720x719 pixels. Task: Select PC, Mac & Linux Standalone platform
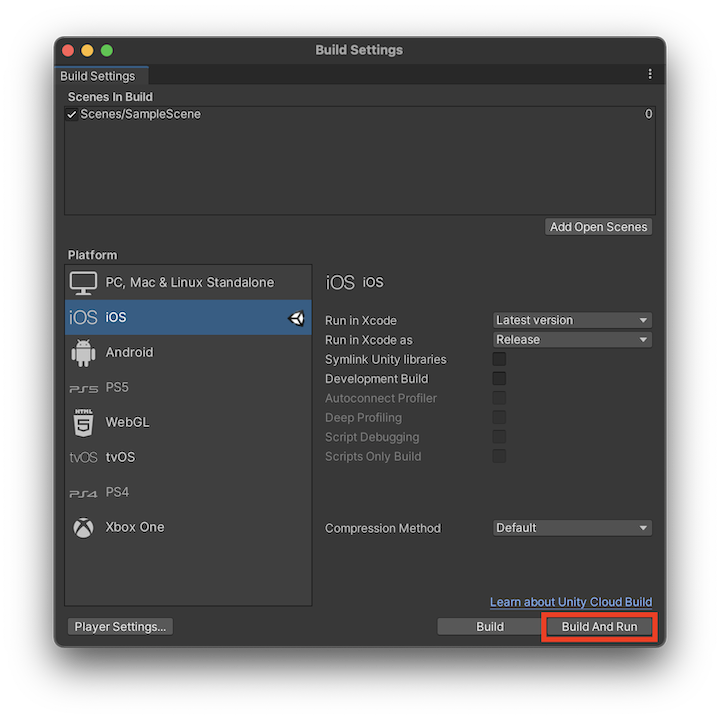(188, 282)
